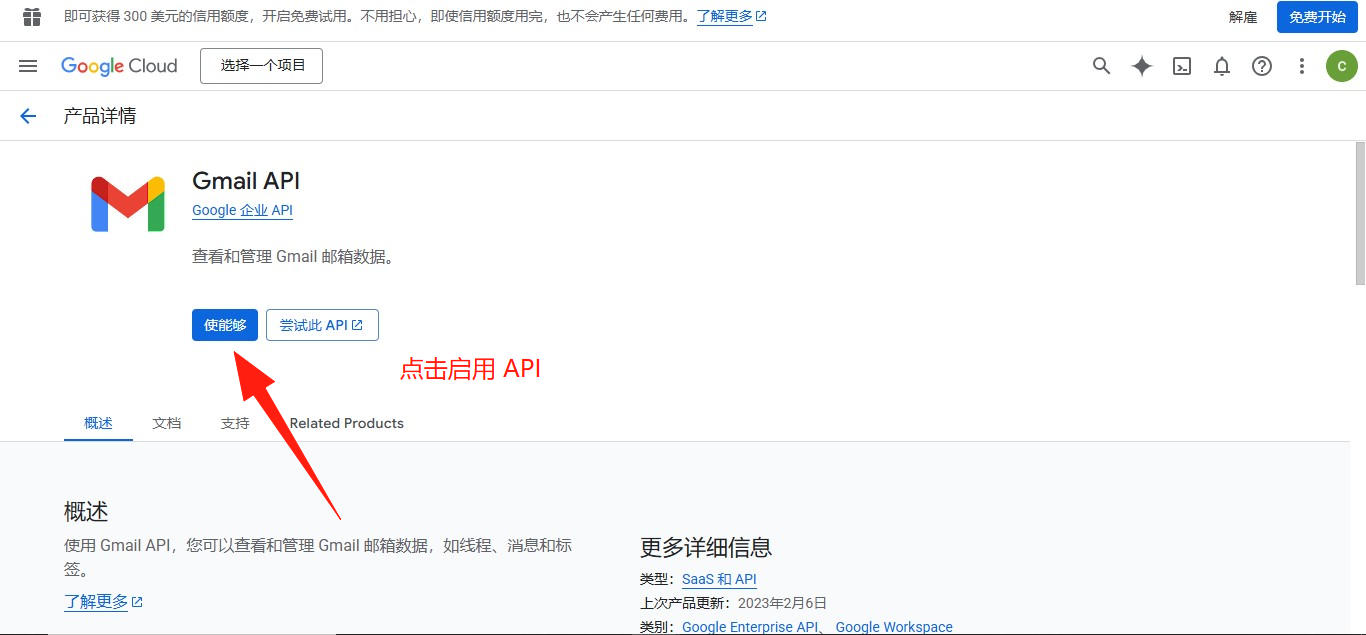Open the three-dot more options icon
Viewport: 1366px width, 635px height.
[x=1301, y=66]
